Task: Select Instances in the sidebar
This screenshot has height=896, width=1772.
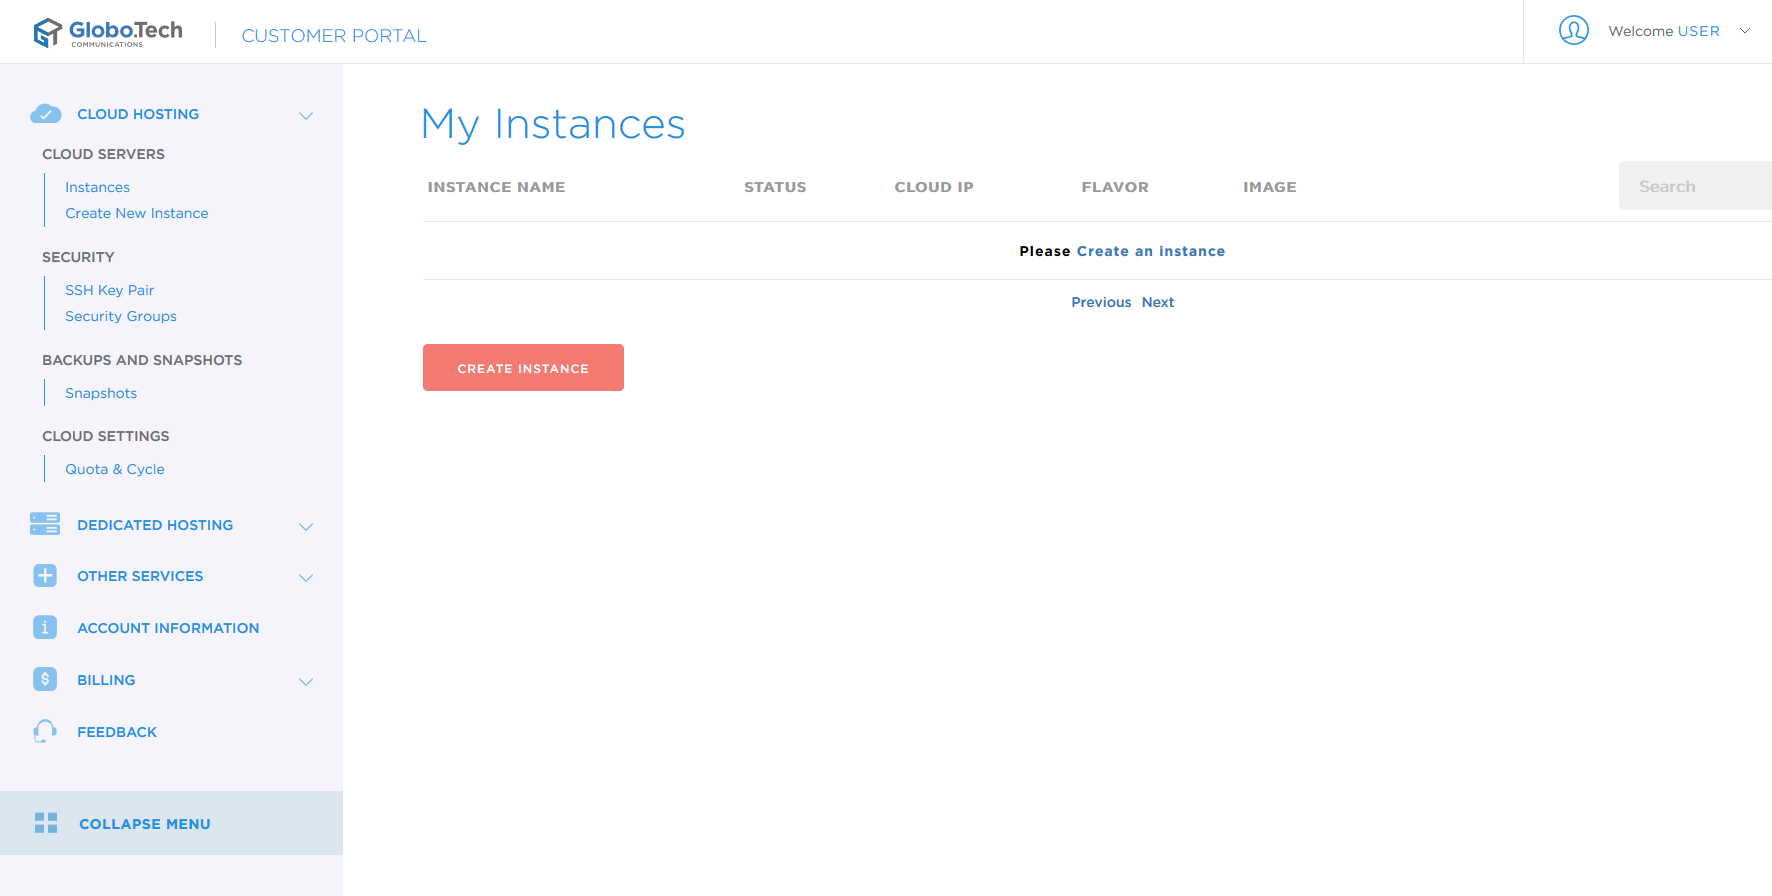Action: click(x=97, y=187)
